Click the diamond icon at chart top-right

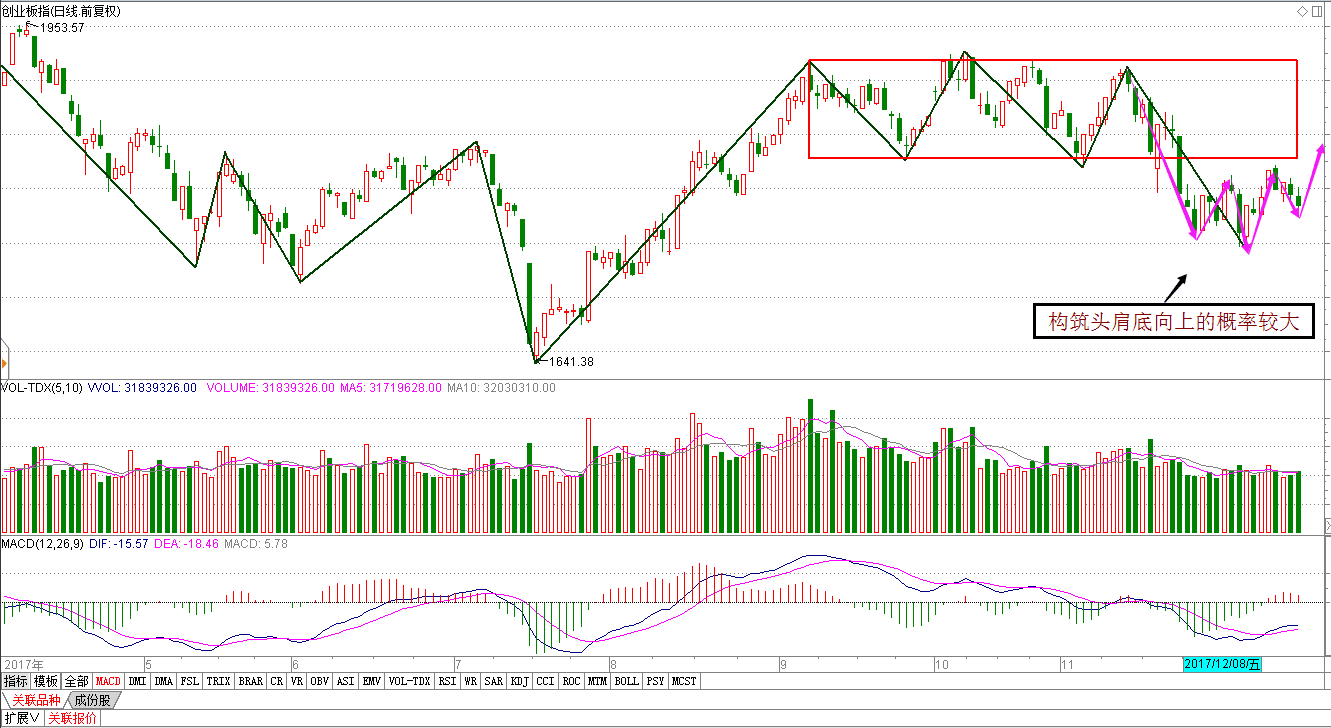click(x=1301, y=11)
